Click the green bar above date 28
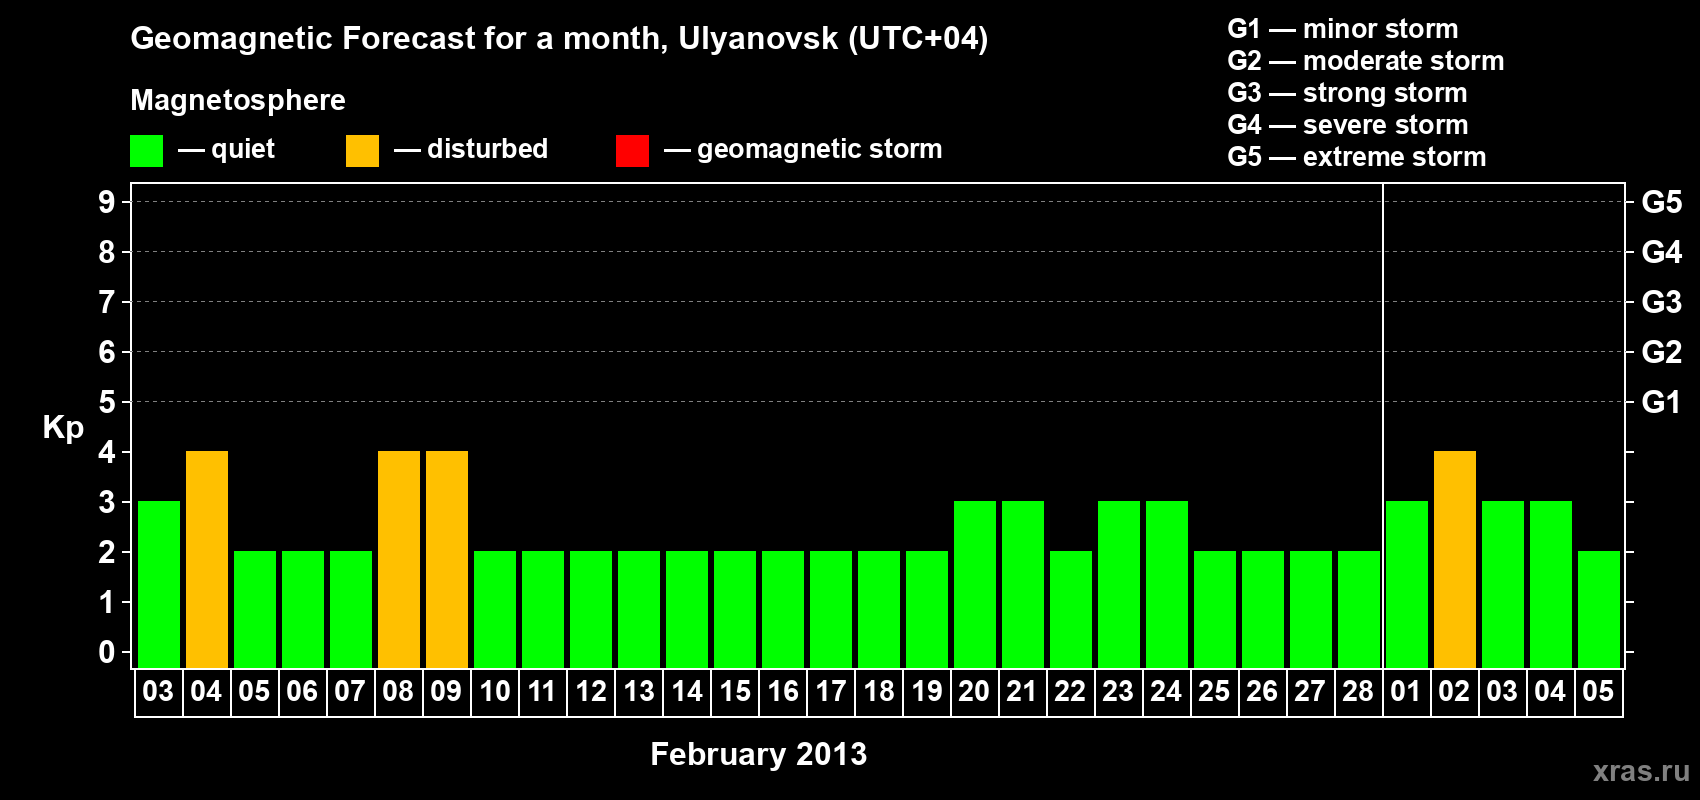This screenshot has width=1700, height=800. (1359, 610)
